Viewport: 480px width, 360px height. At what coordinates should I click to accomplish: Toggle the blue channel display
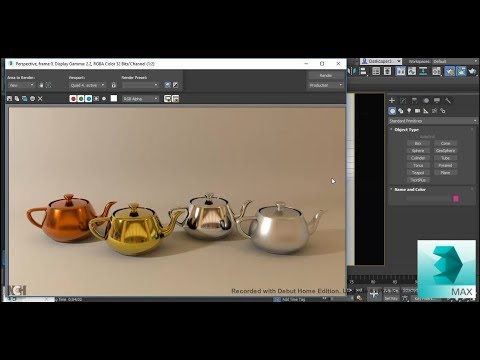pos(89,99)
